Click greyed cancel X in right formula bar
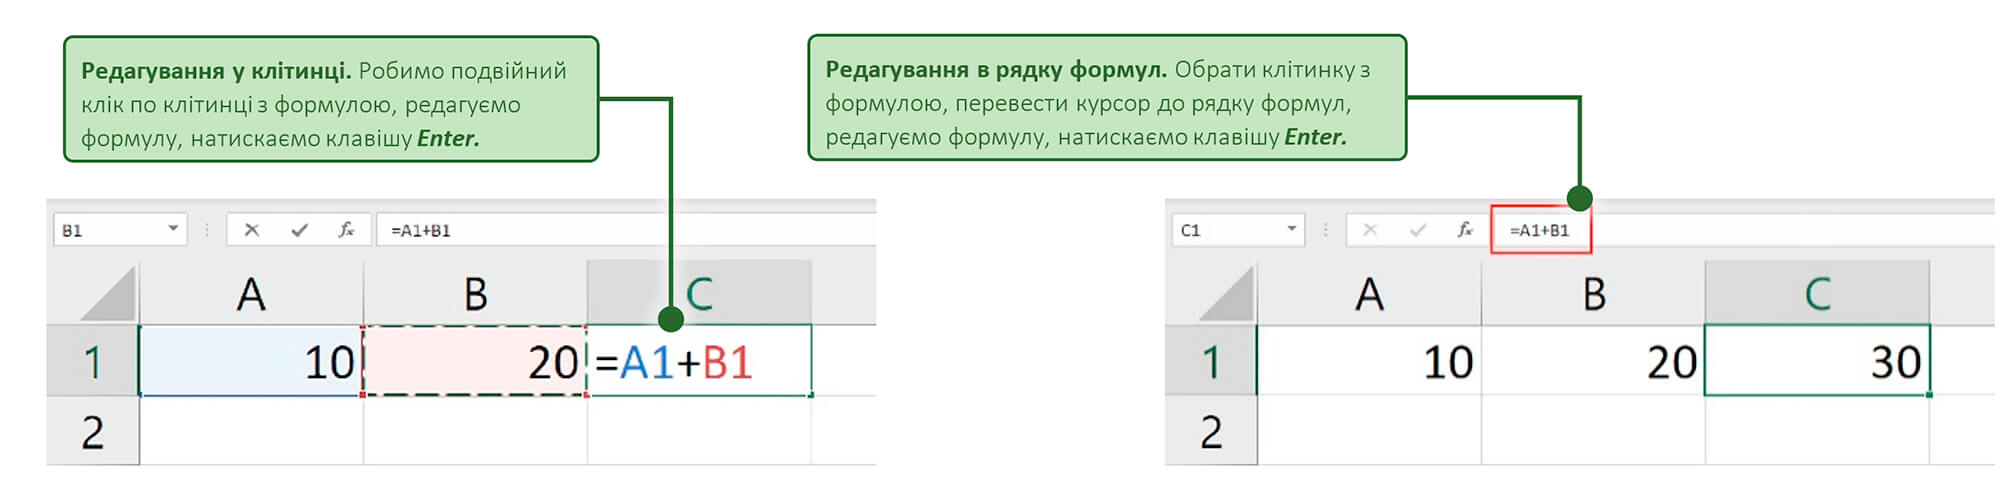 pyautogui.click(x=1370, y=230)
